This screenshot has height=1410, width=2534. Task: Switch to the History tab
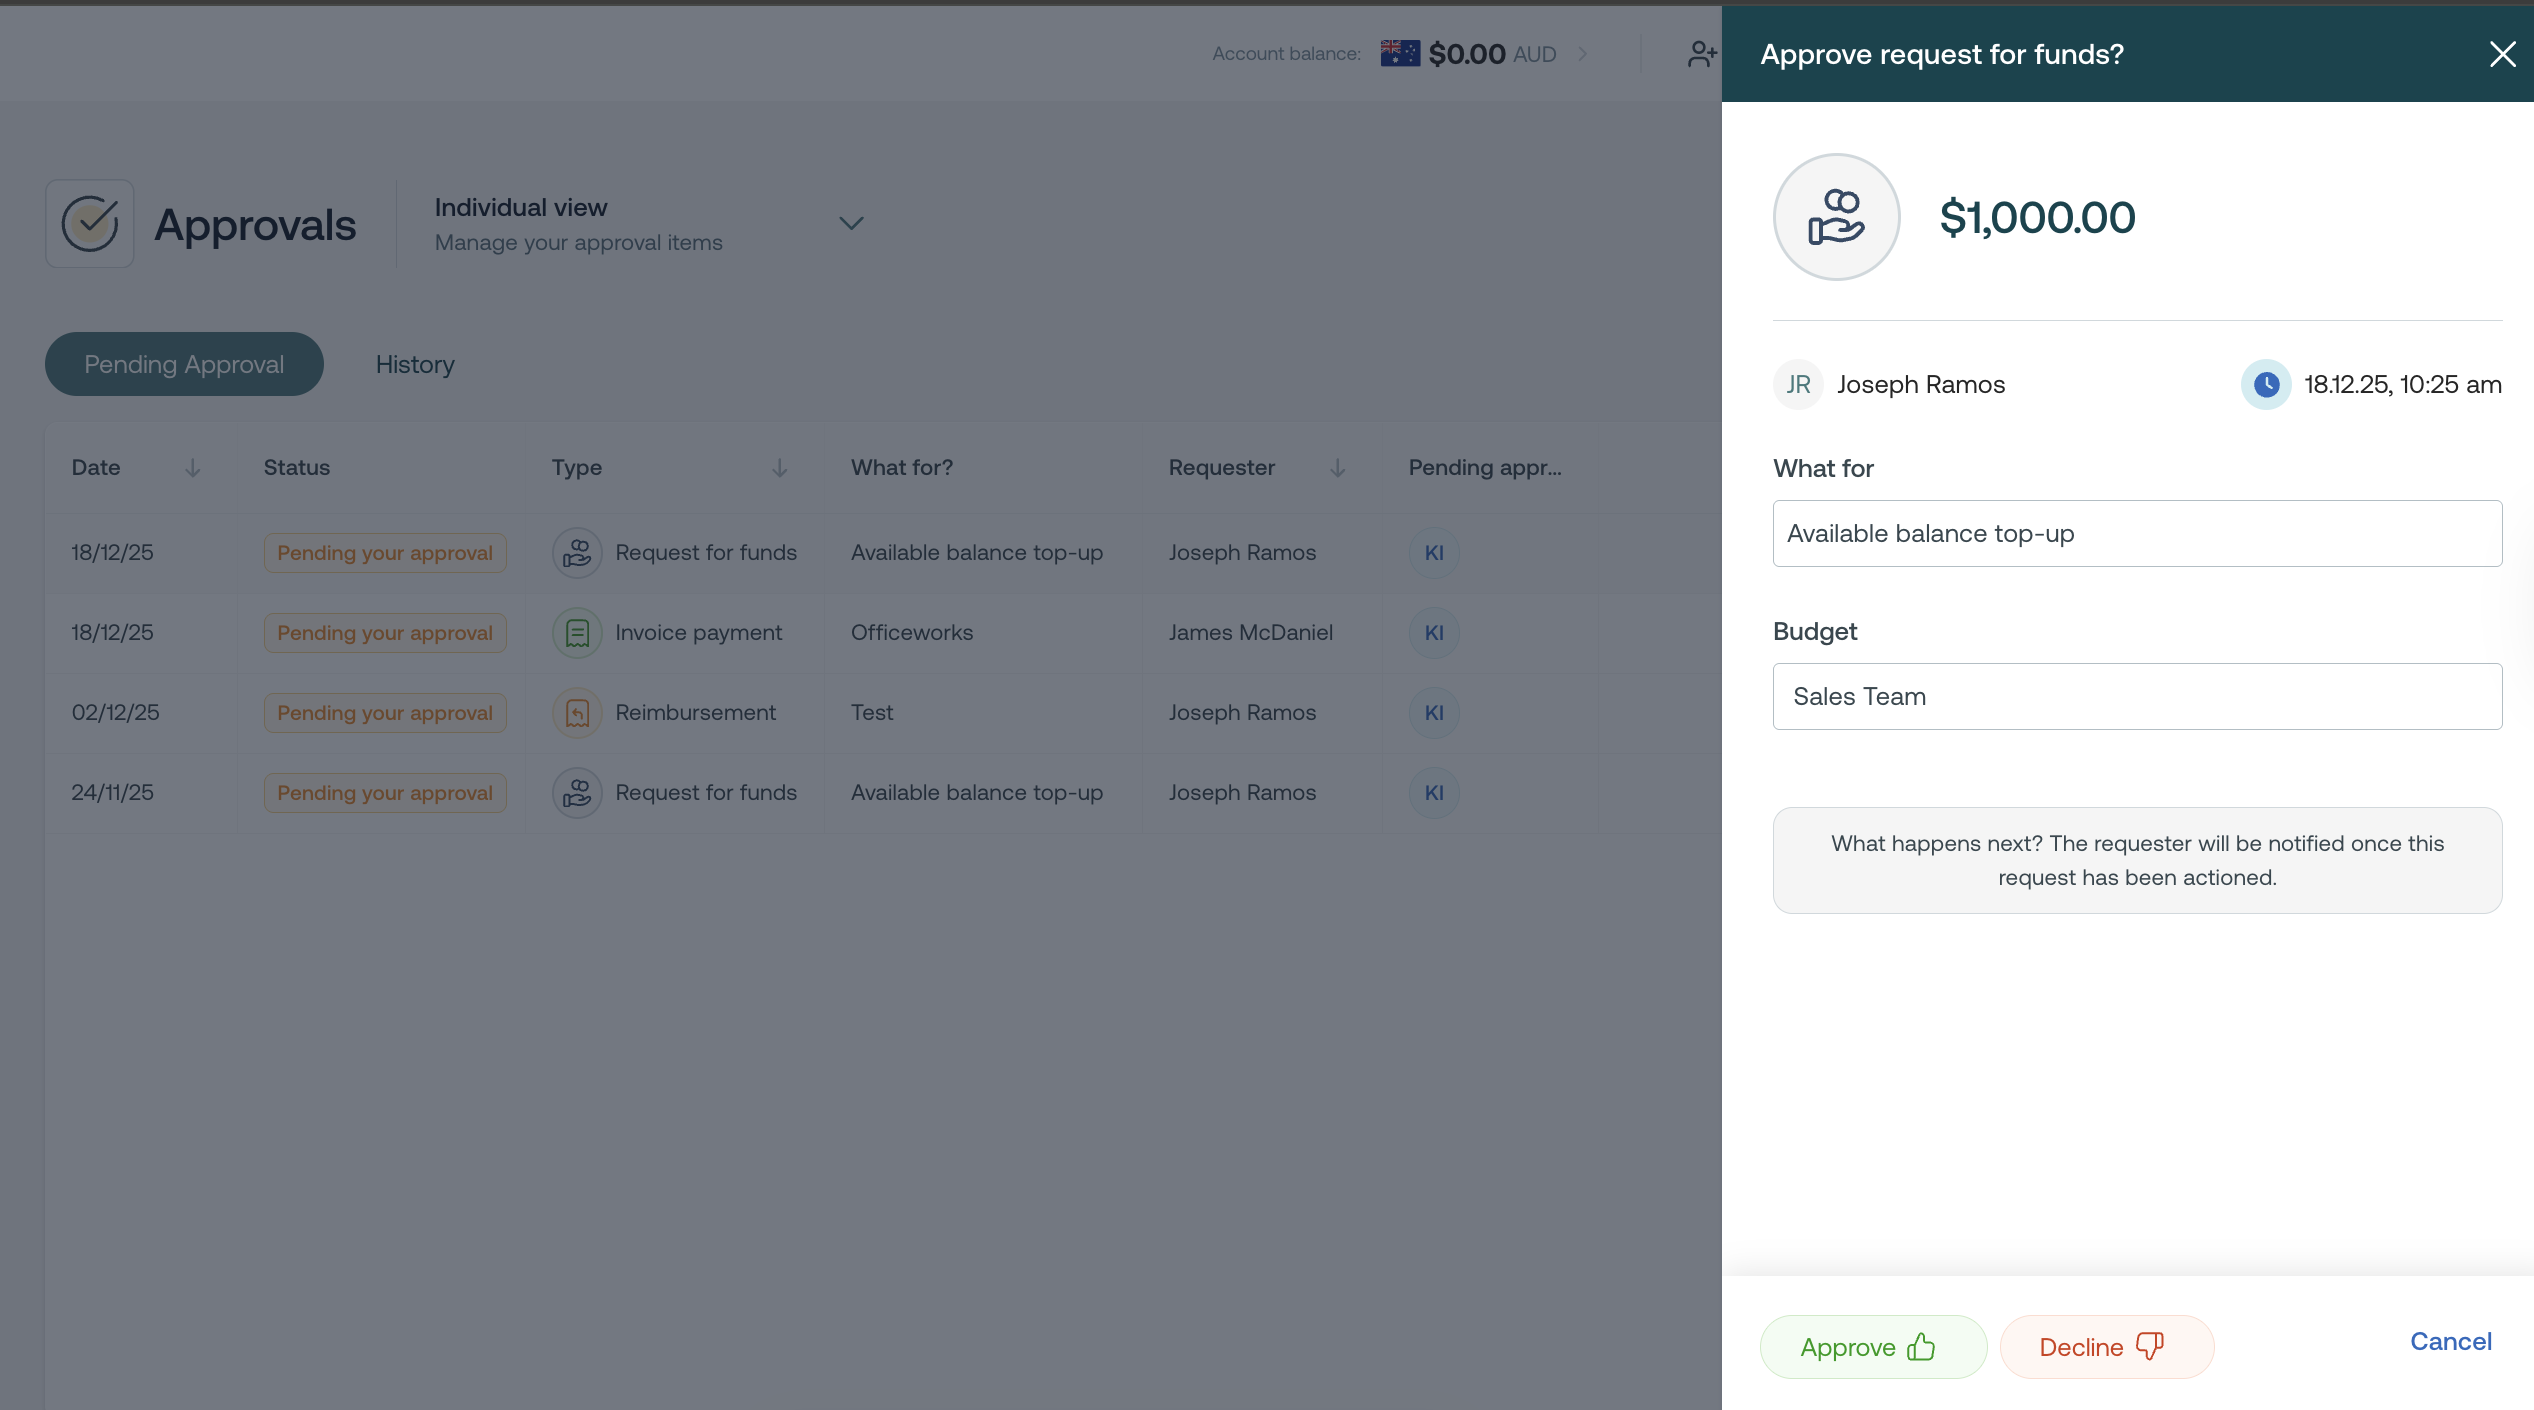415,365
